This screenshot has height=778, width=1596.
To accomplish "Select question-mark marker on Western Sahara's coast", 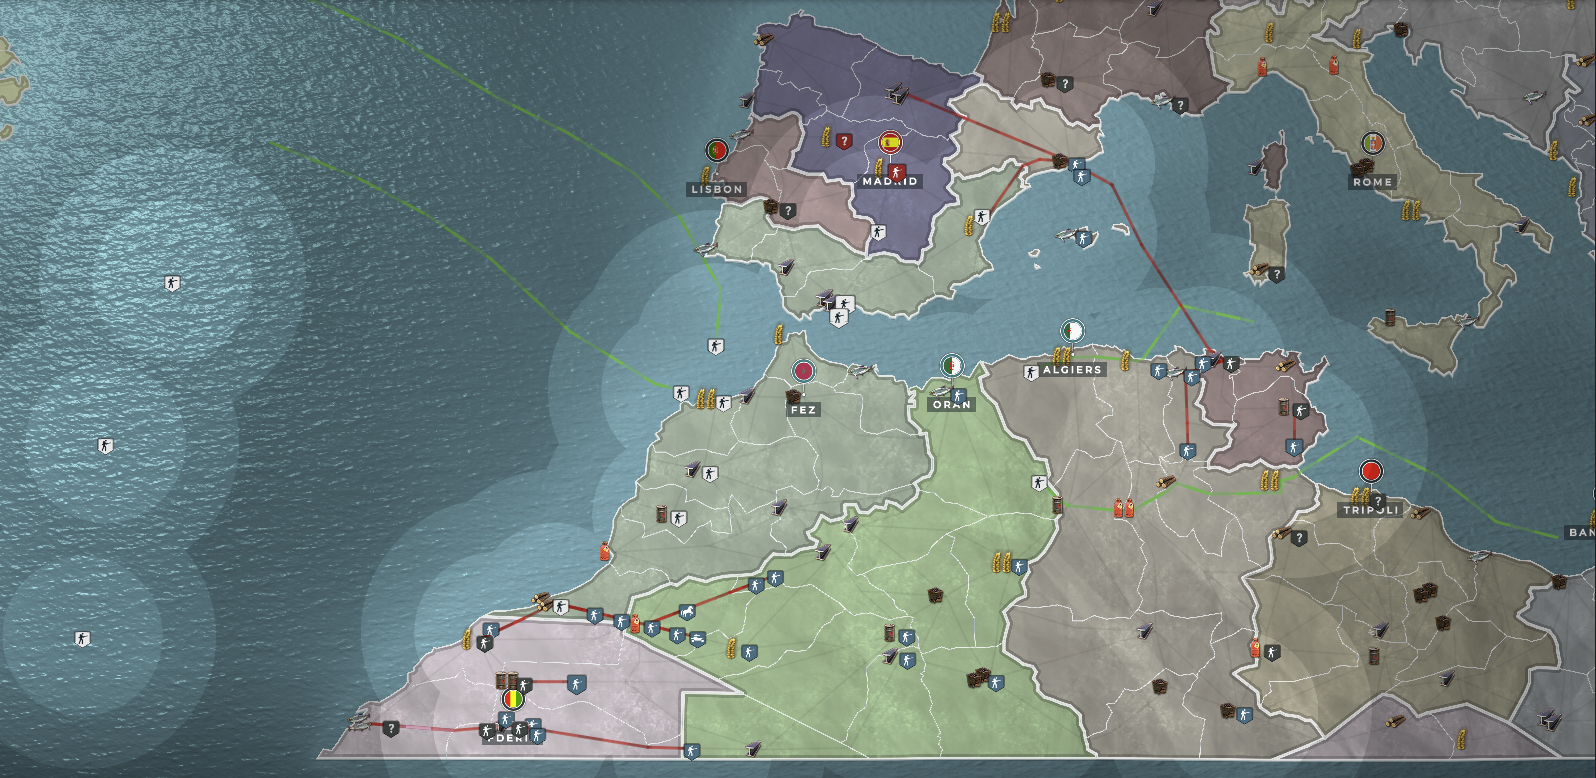I will tap(391, 728).
